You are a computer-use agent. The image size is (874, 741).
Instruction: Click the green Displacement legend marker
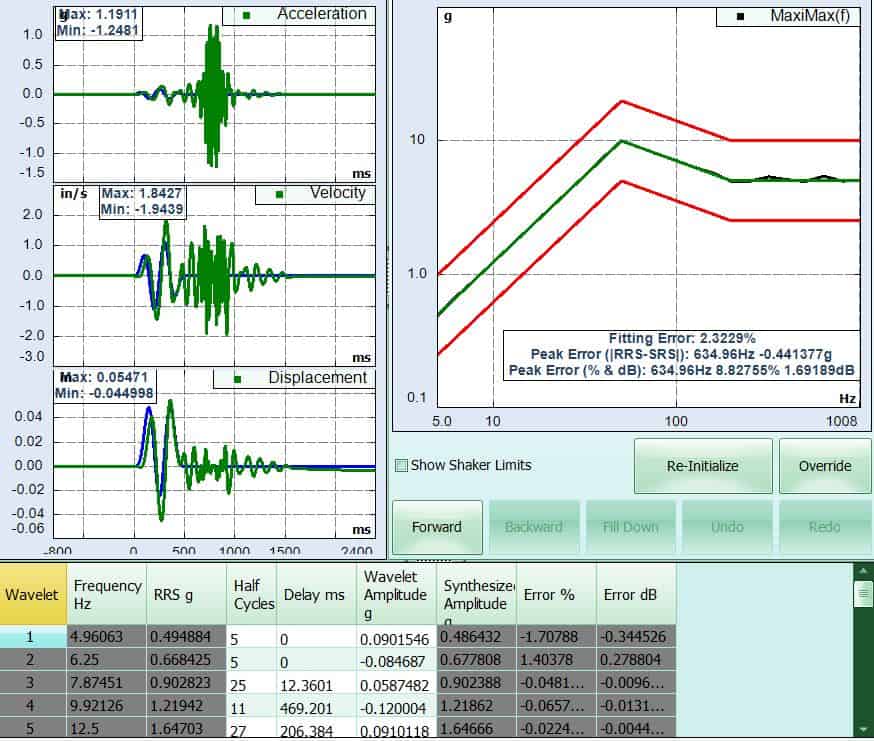pyautogui.click(x=237, y=379)
